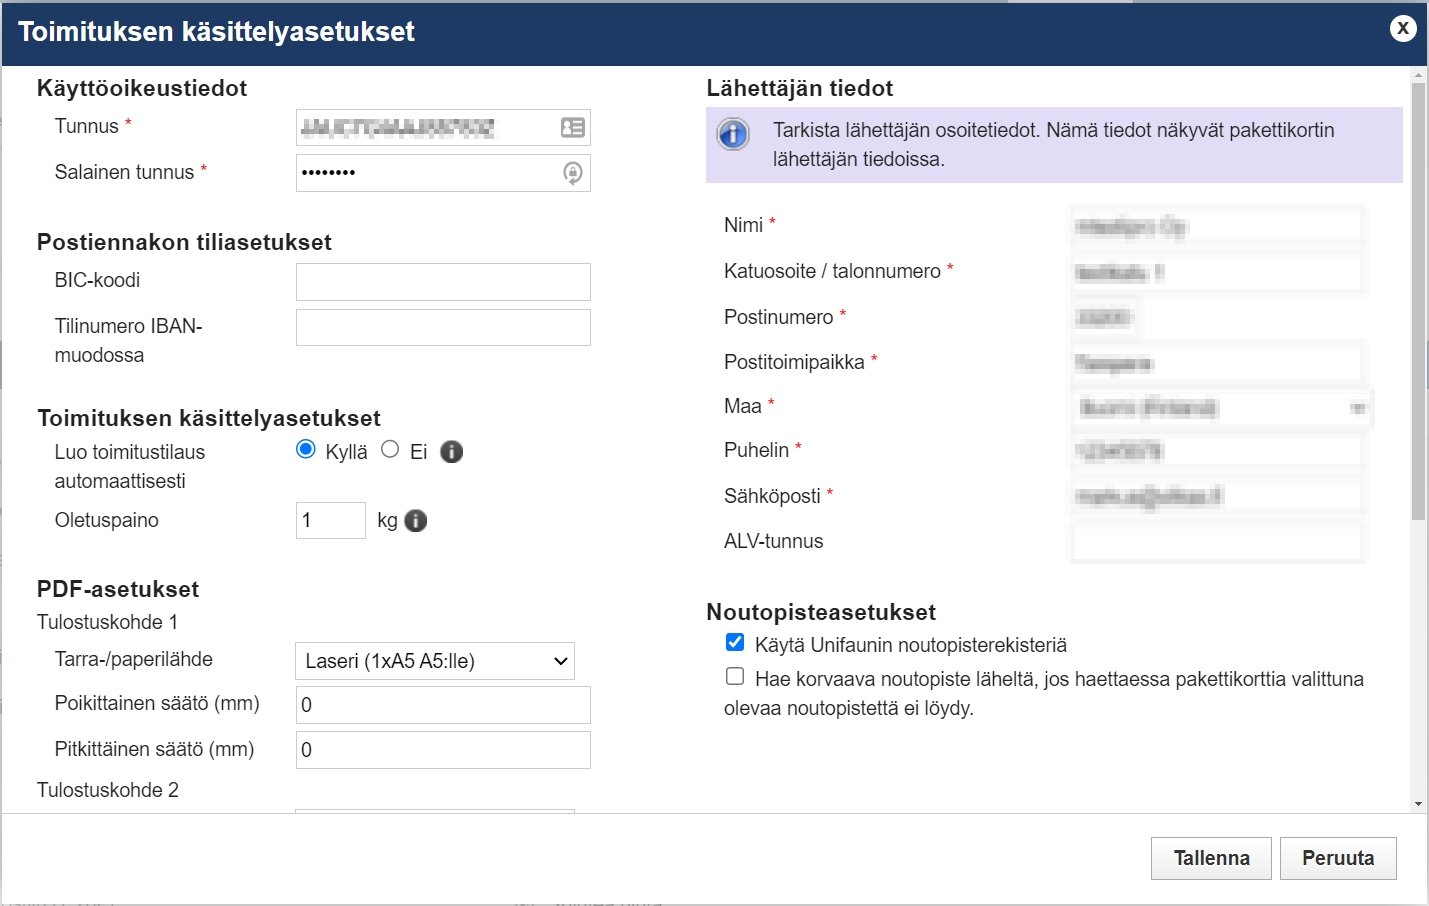Show info icon next to Oletuspaino kg
This screenshot has width=1429, height=906.
(x=416, y=521)
